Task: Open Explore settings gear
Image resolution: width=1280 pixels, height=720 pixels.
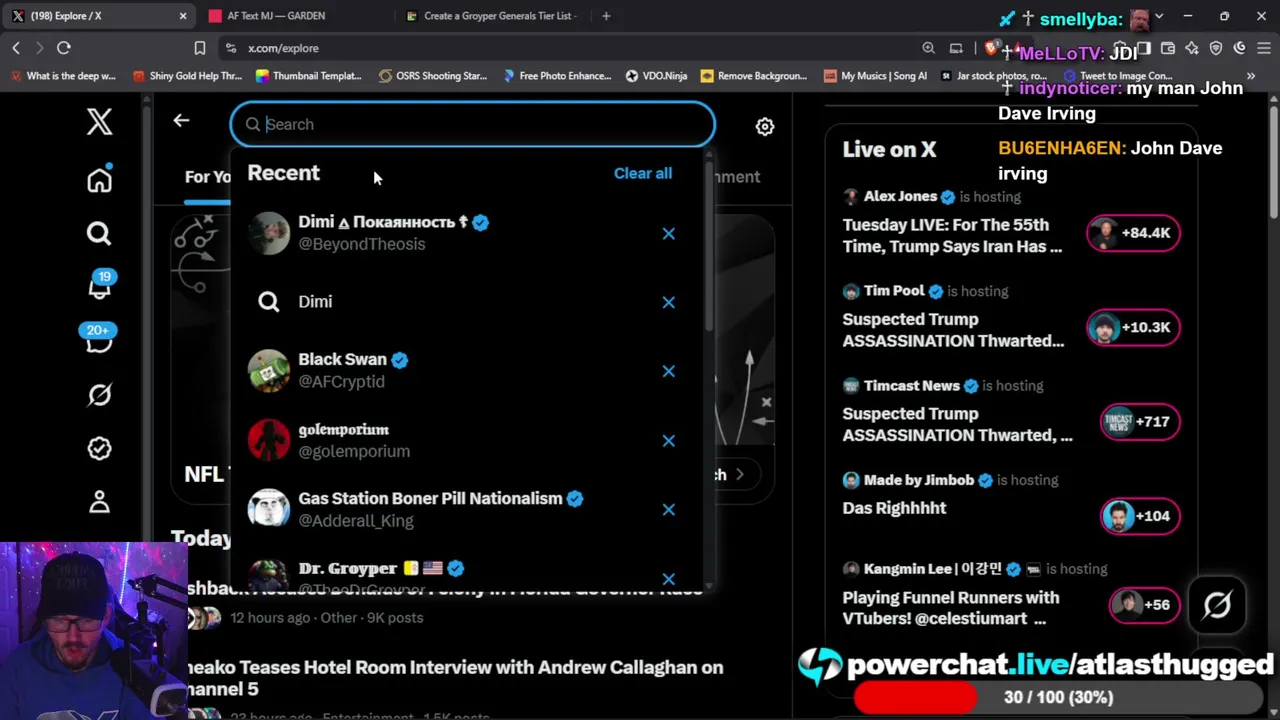Action: pos(765,127)
